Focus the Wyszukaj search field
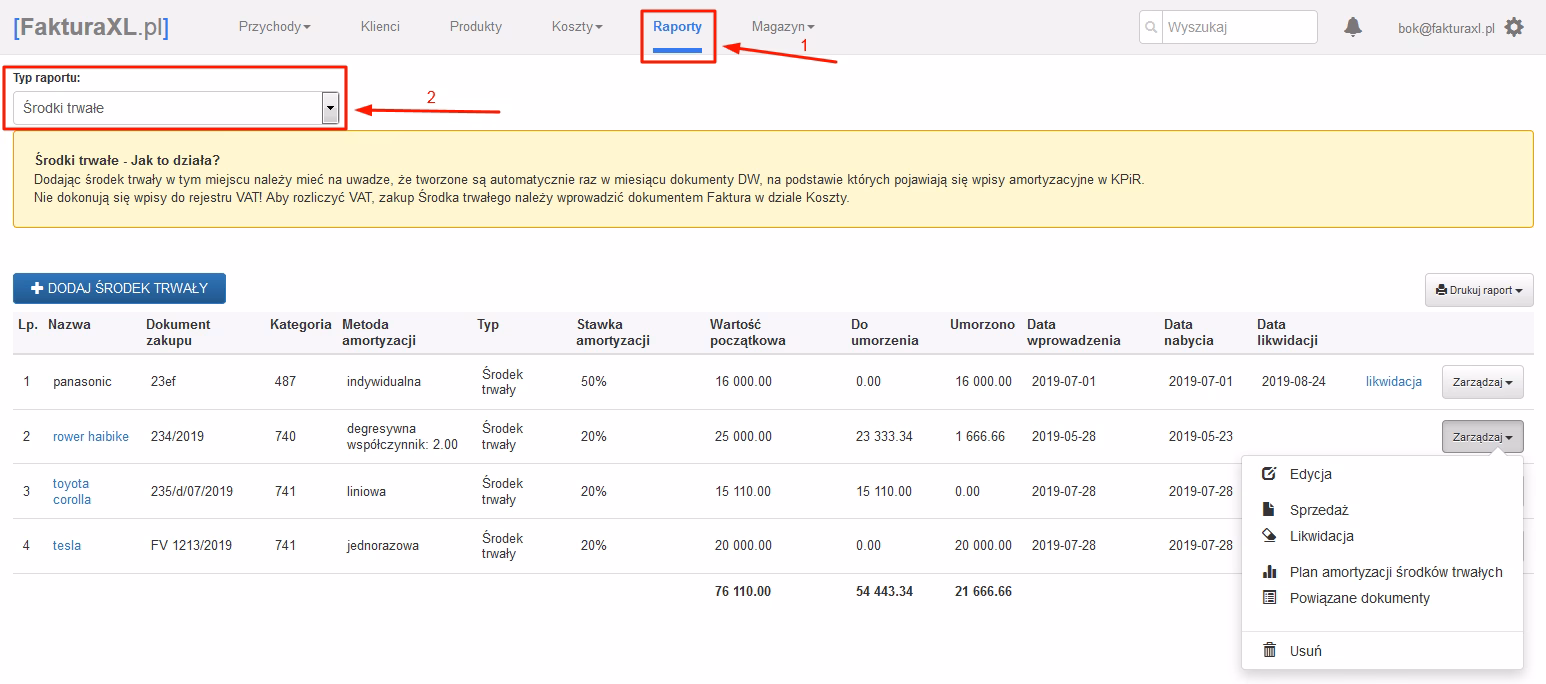Image resolution: width=1546 pixels, height=684 pixels. [1240, 27]
